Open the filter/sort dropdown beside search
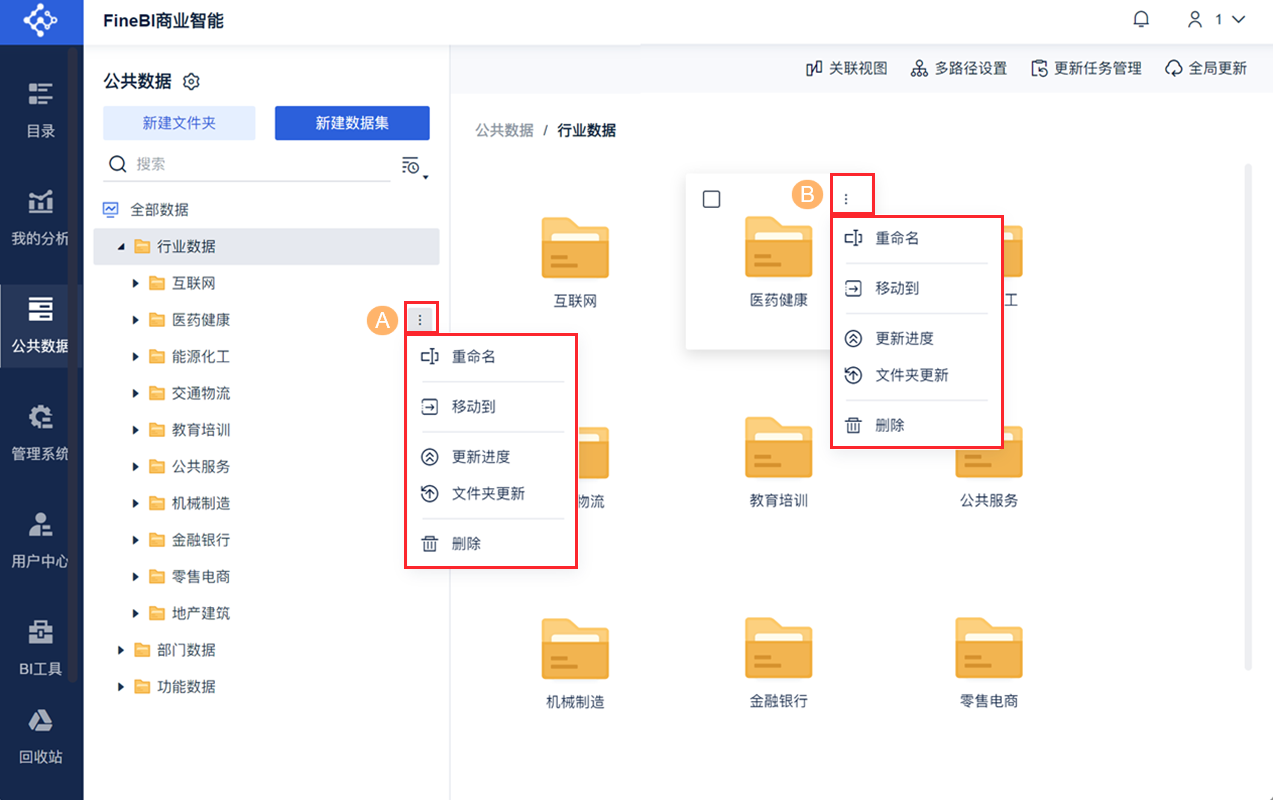 (414, 167)
